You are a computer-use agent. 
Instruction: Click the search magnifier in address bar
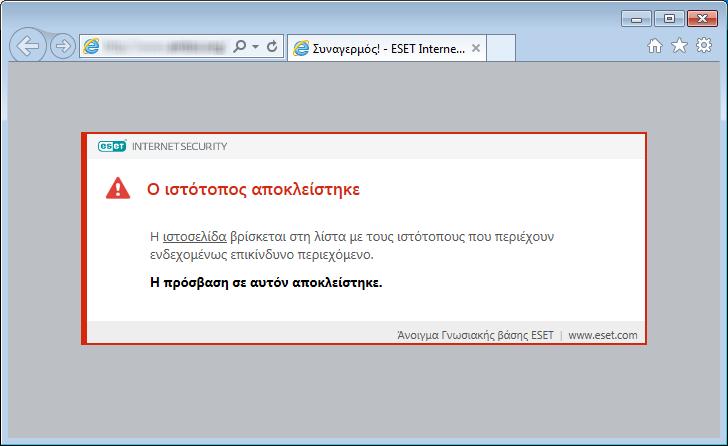coord(240,46)
